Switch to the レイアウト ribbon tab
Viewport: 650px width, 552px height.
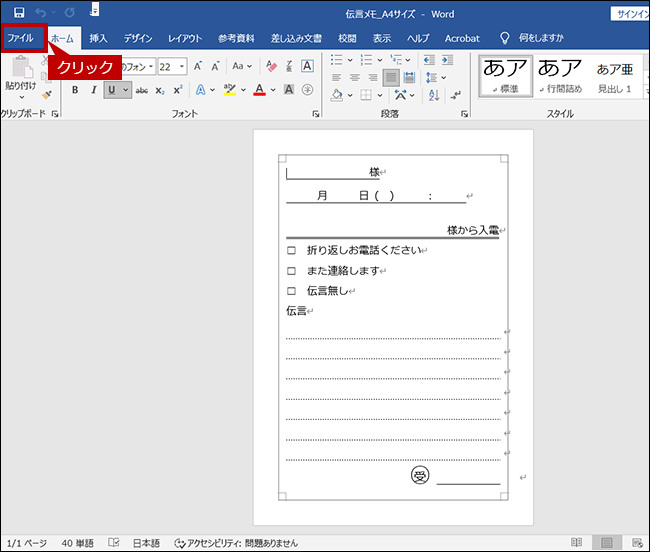[184, 38]
